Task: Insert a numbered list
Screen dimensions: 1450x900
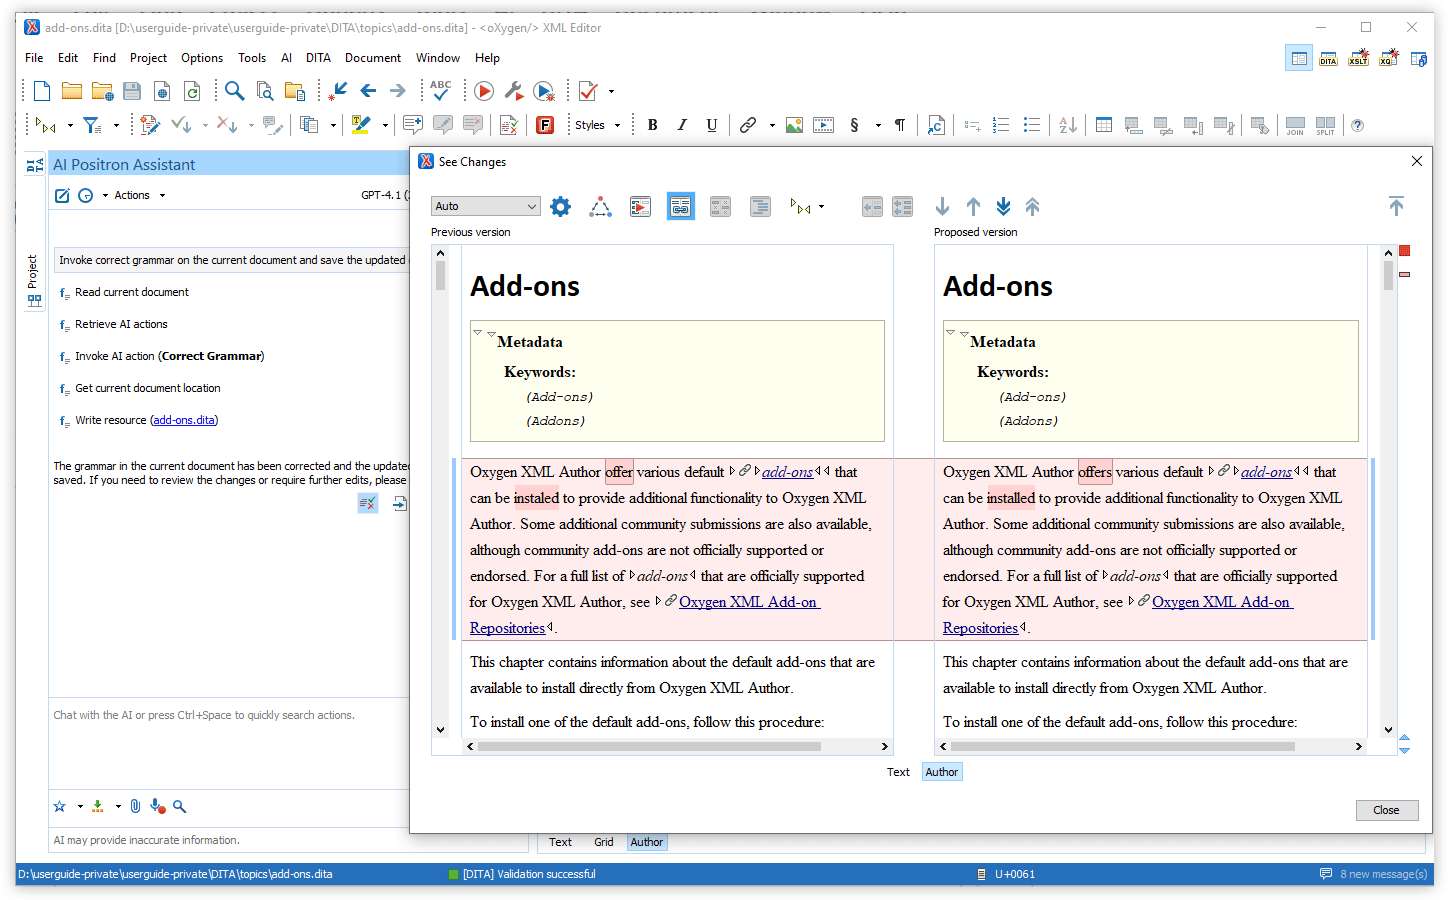Action: (x=1001, y=125)
